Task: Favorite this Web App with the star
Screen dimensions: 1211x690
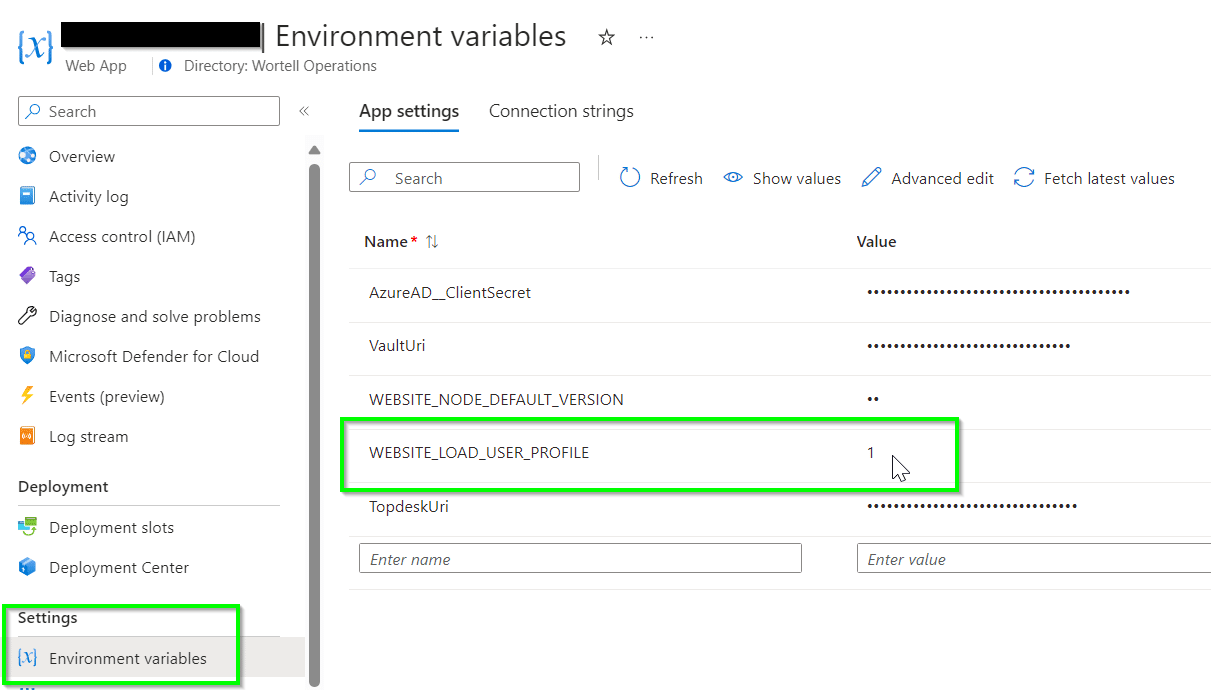Action: [606, 38]
